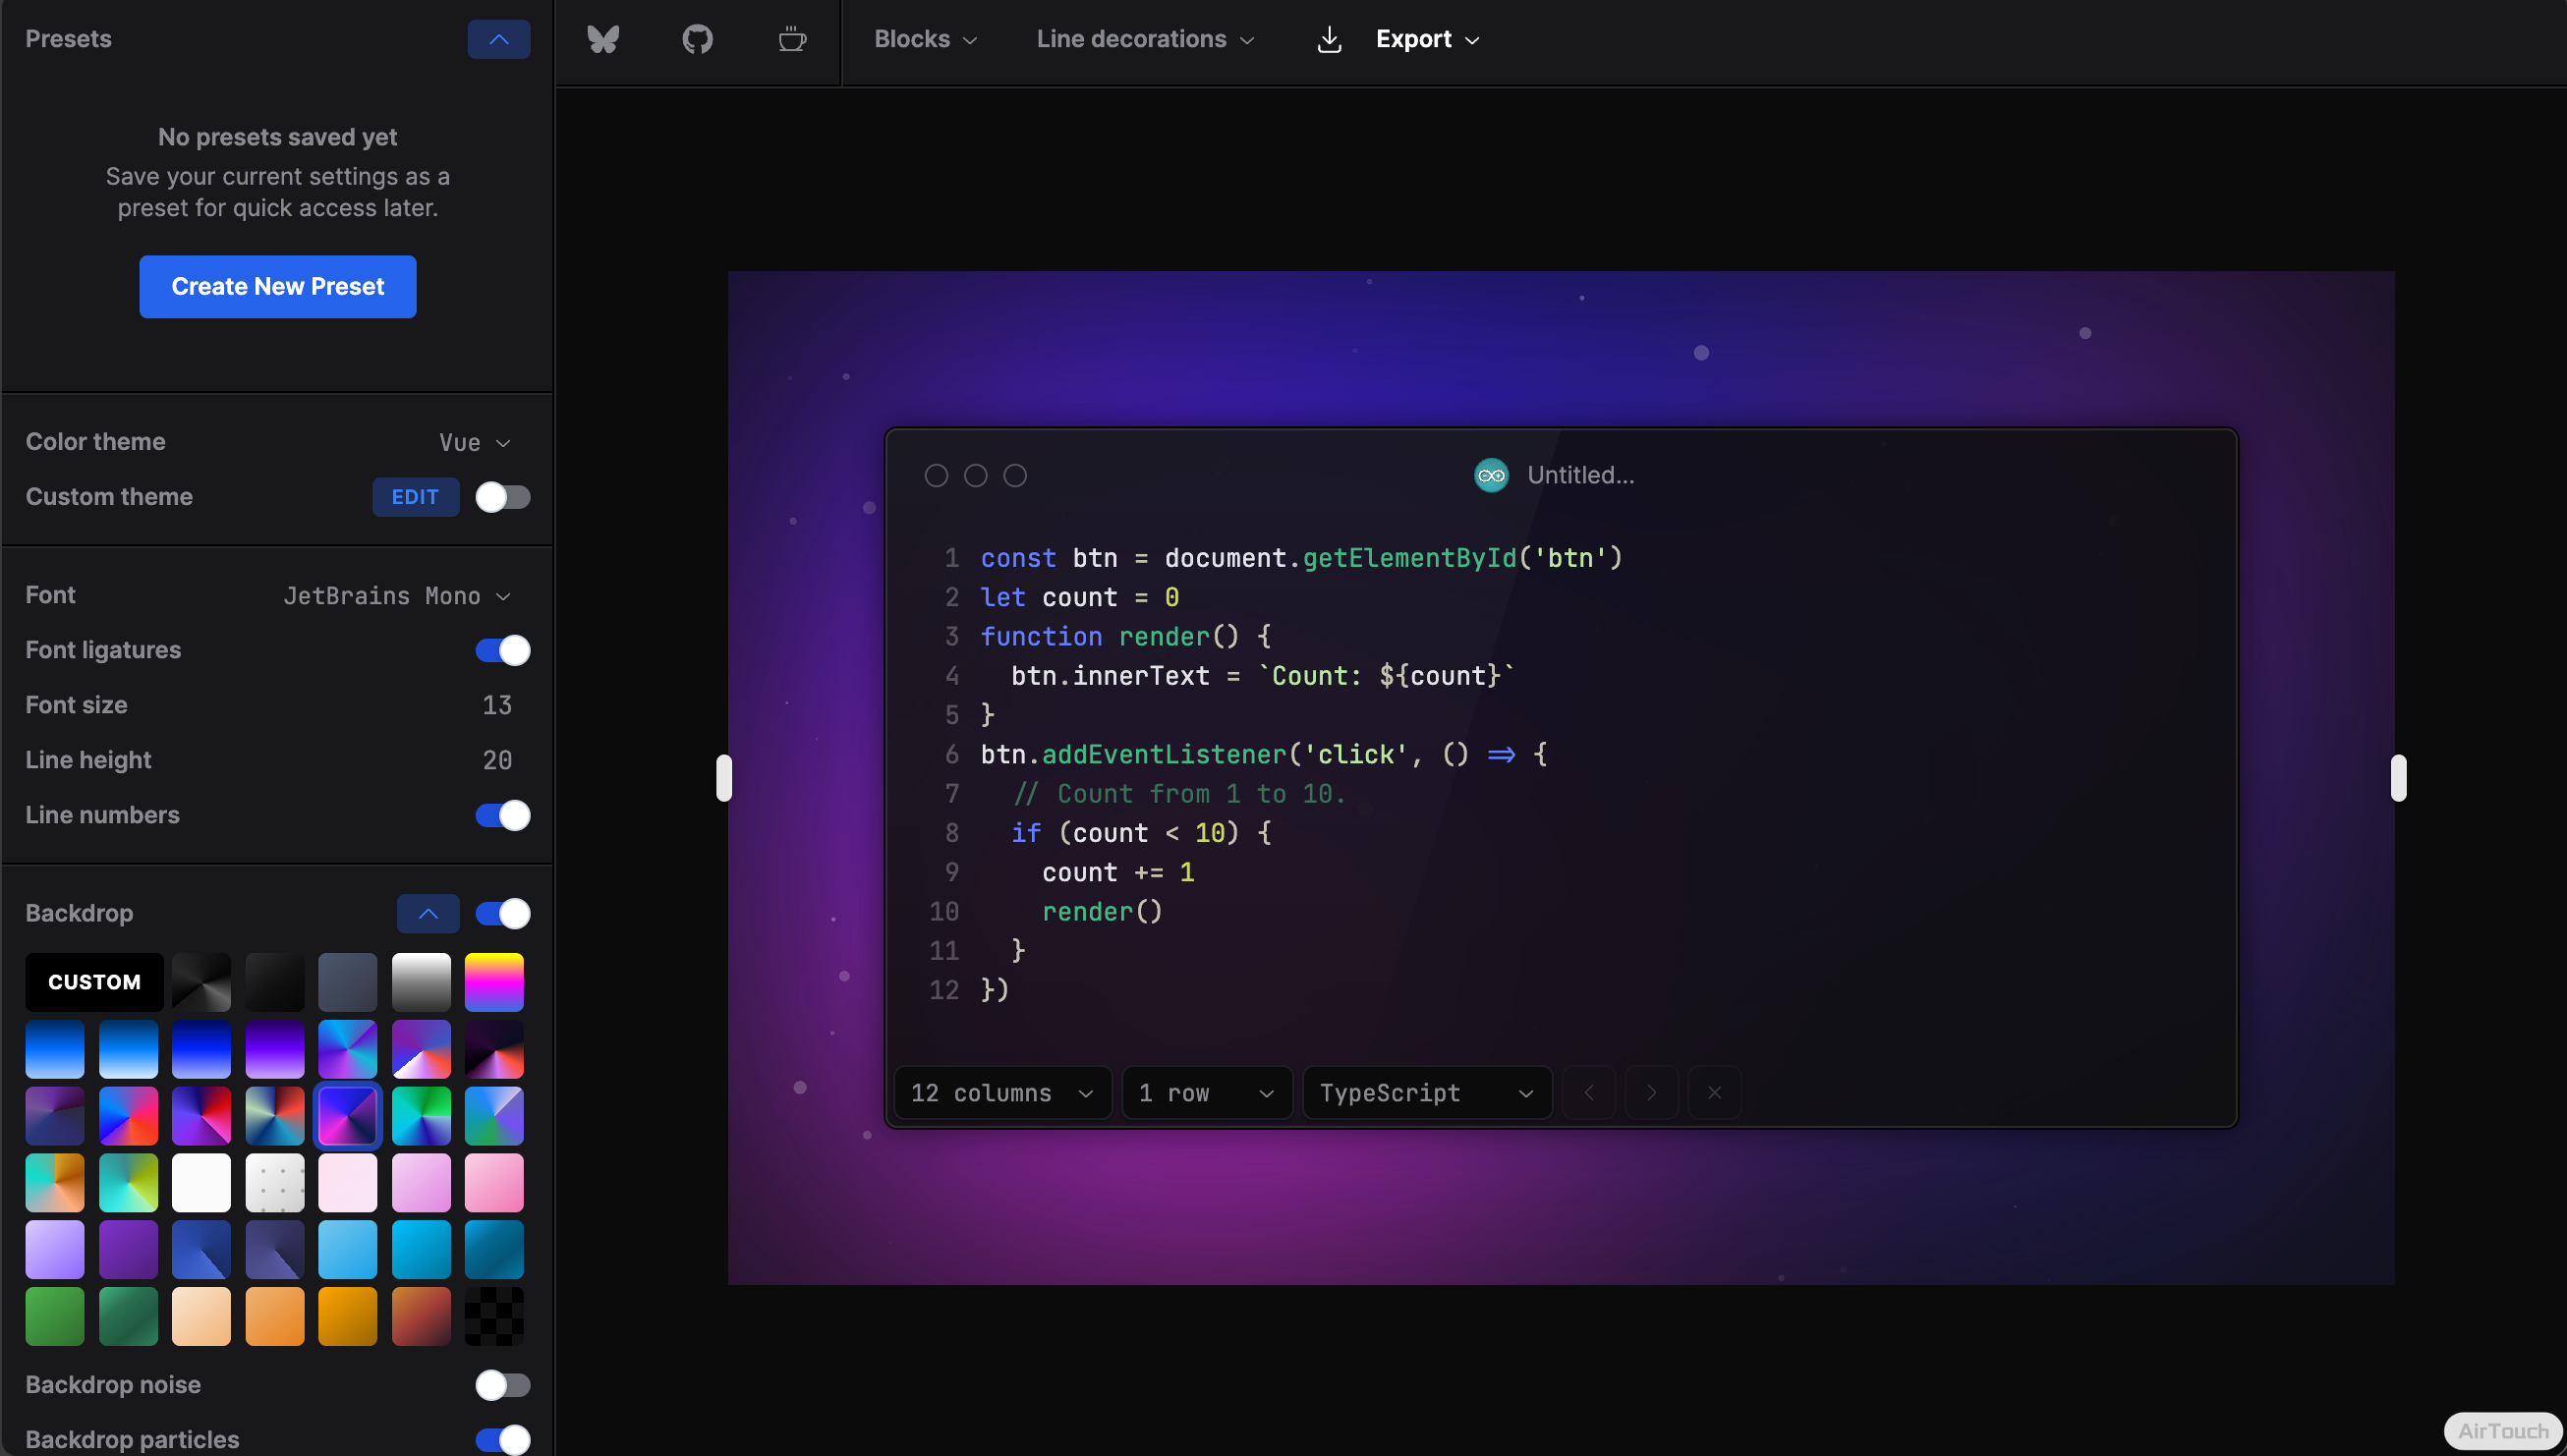Image resolution: width=2567 pixels, height=1456 pixels.
Task: Select the yellow-to-magenta gradient backdrop swatch
Action: click(494, 981)
